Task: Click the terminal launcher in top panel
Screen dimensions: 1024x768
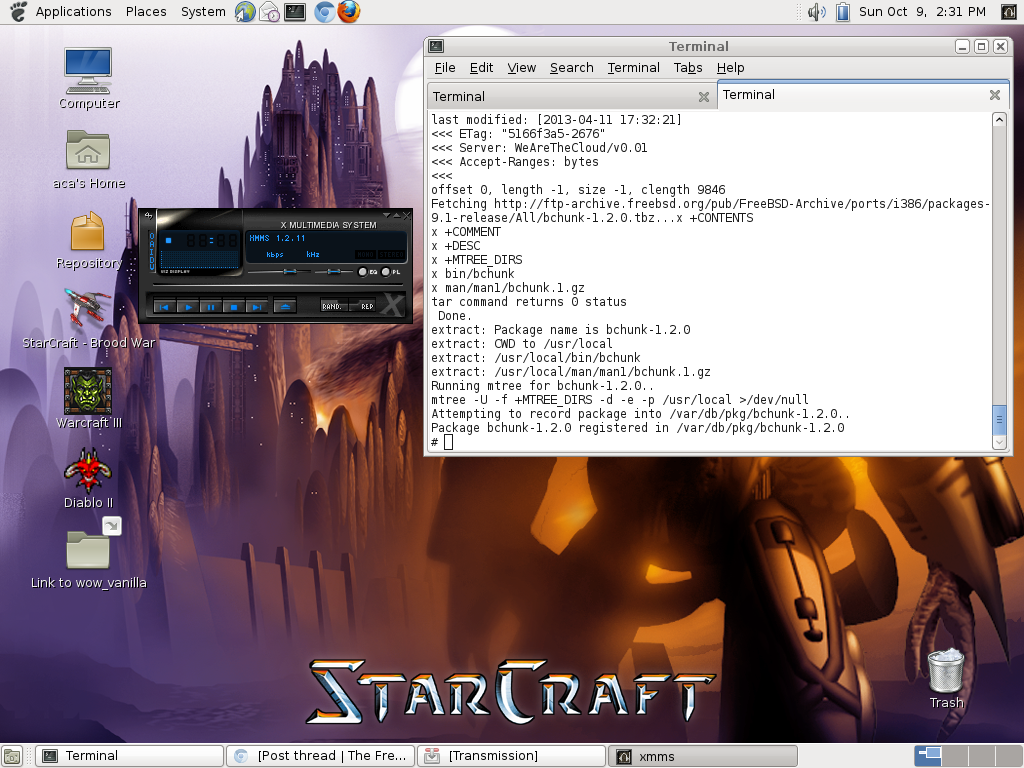Action: point(295,12)
